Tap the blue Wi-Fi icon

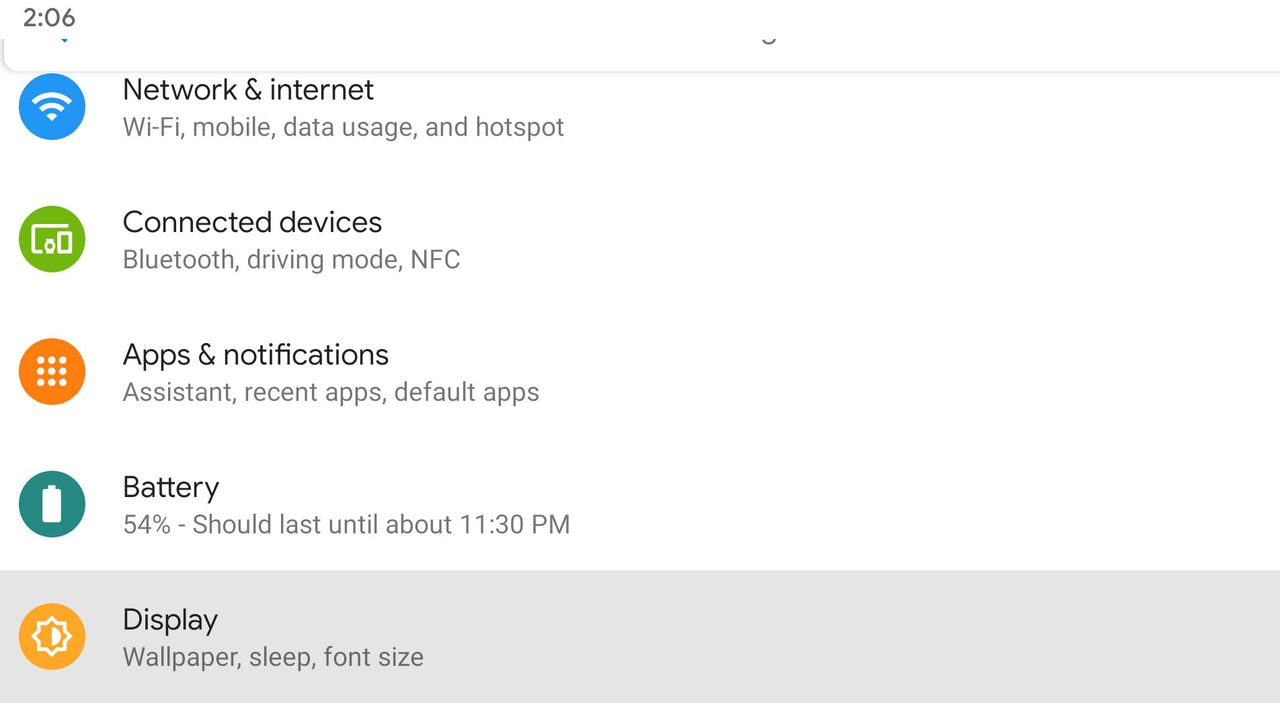coord(52,106)
